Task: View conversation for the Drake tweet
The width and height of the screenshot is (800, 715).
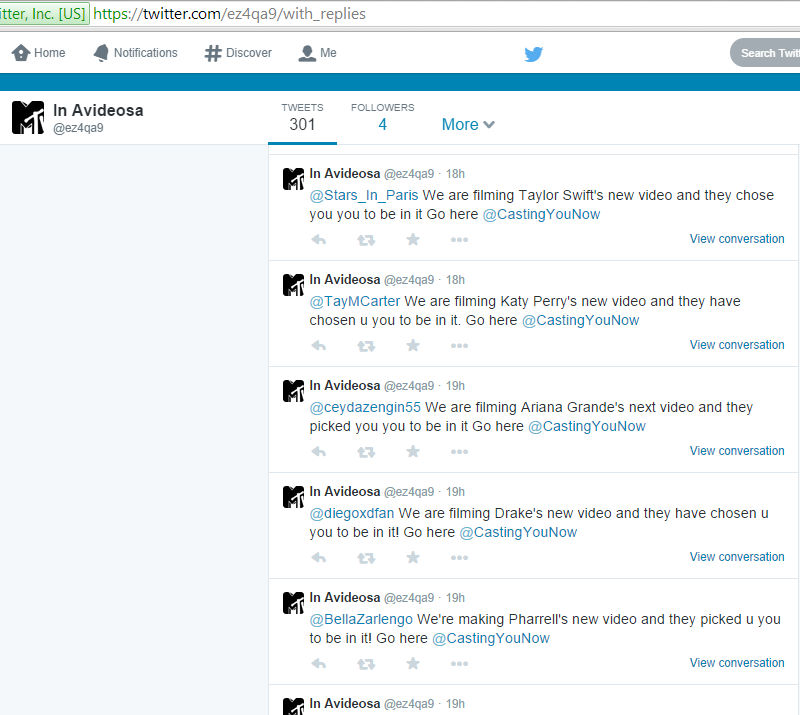Action: click(x=737, y=557)
